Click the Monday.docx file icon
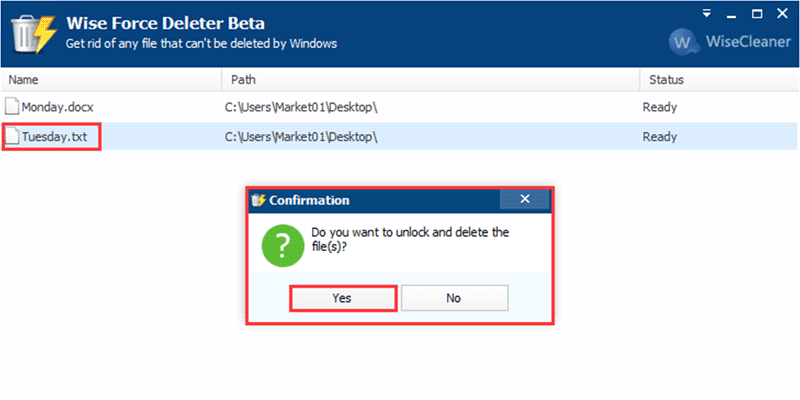The height and width of the screenshot is (400, 800). tap(12, 107)
